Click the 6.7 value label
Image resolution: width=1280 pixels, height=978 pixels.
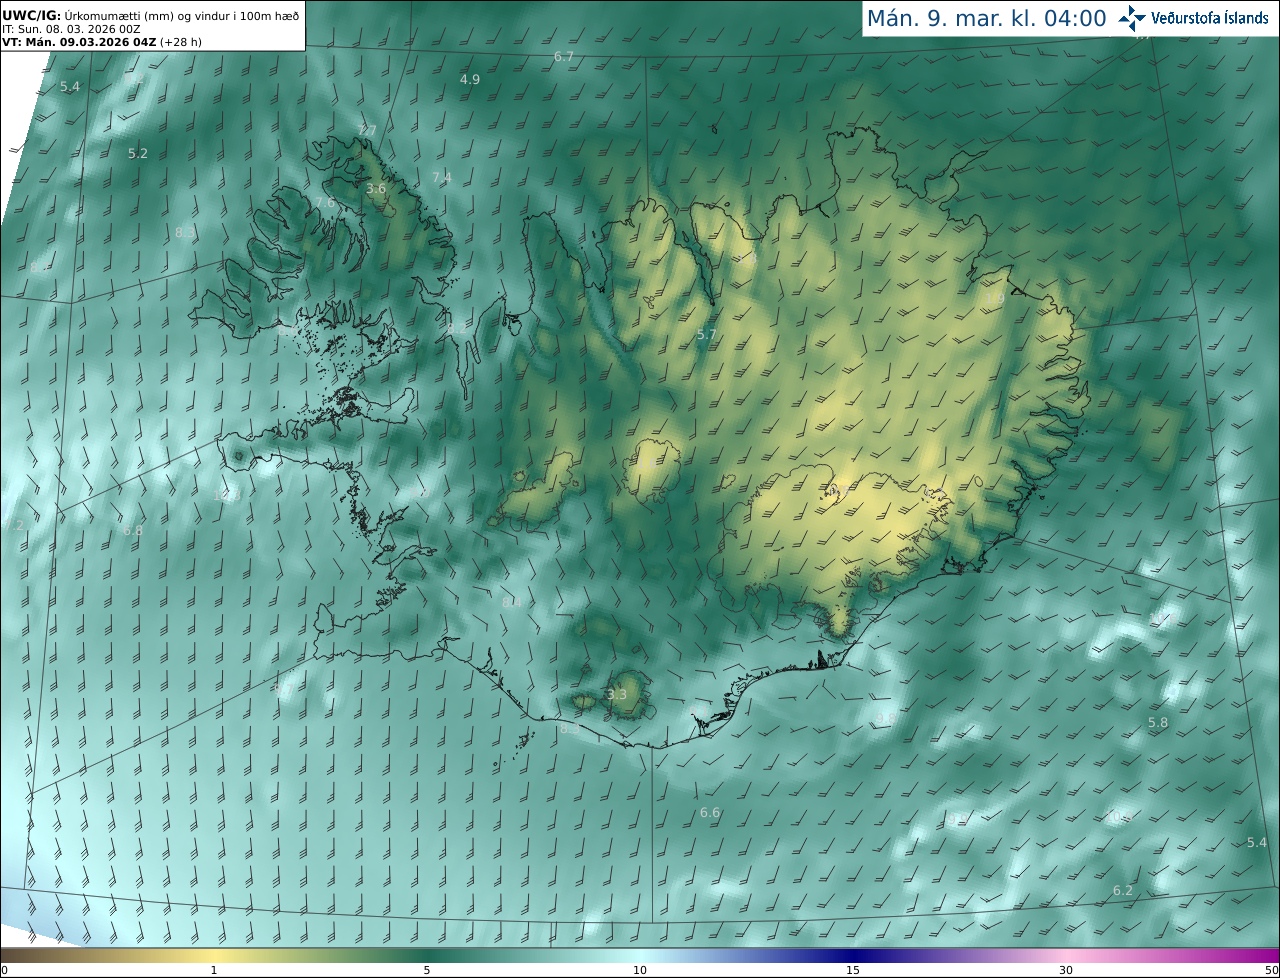(x=564, y=56)
